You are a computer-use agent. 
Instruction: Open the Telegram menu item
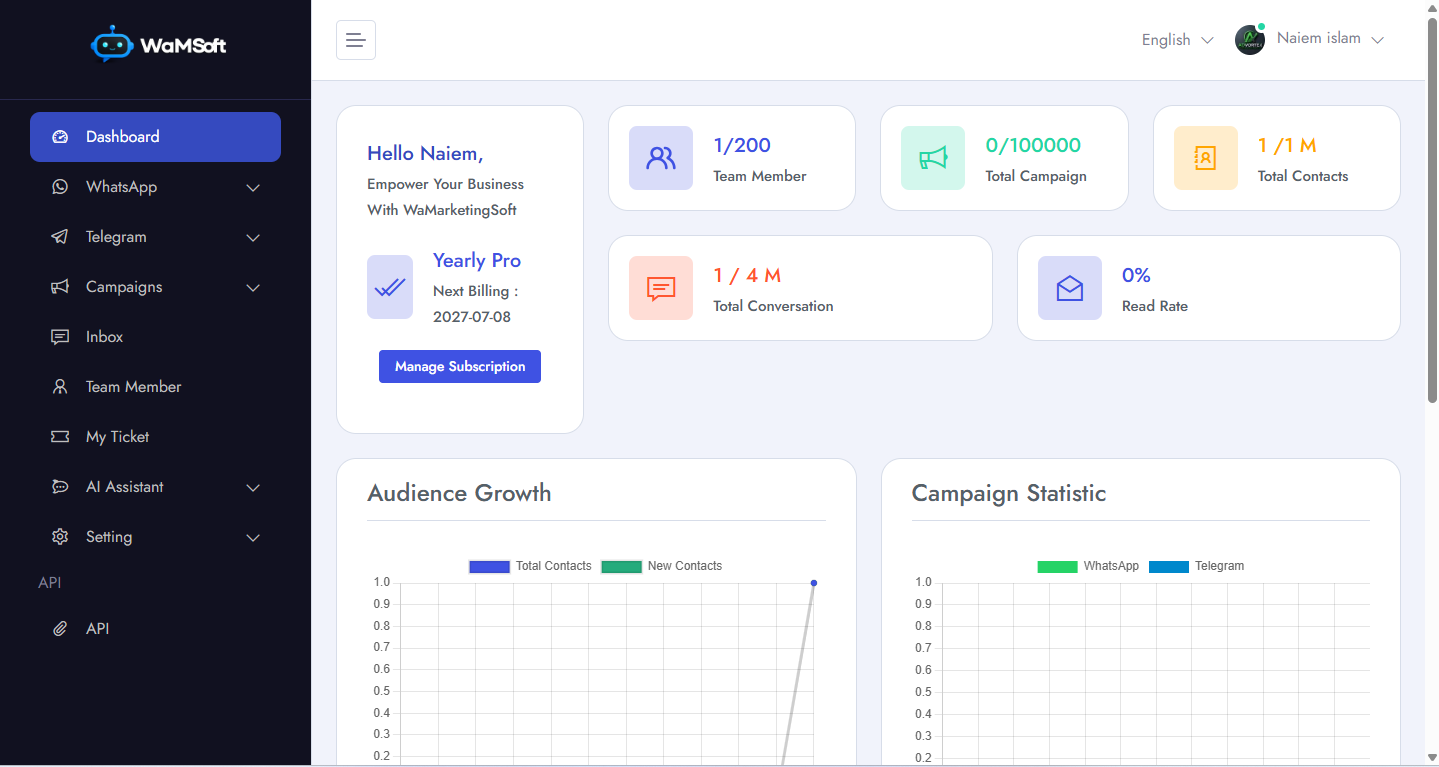(x=155, y=237)
